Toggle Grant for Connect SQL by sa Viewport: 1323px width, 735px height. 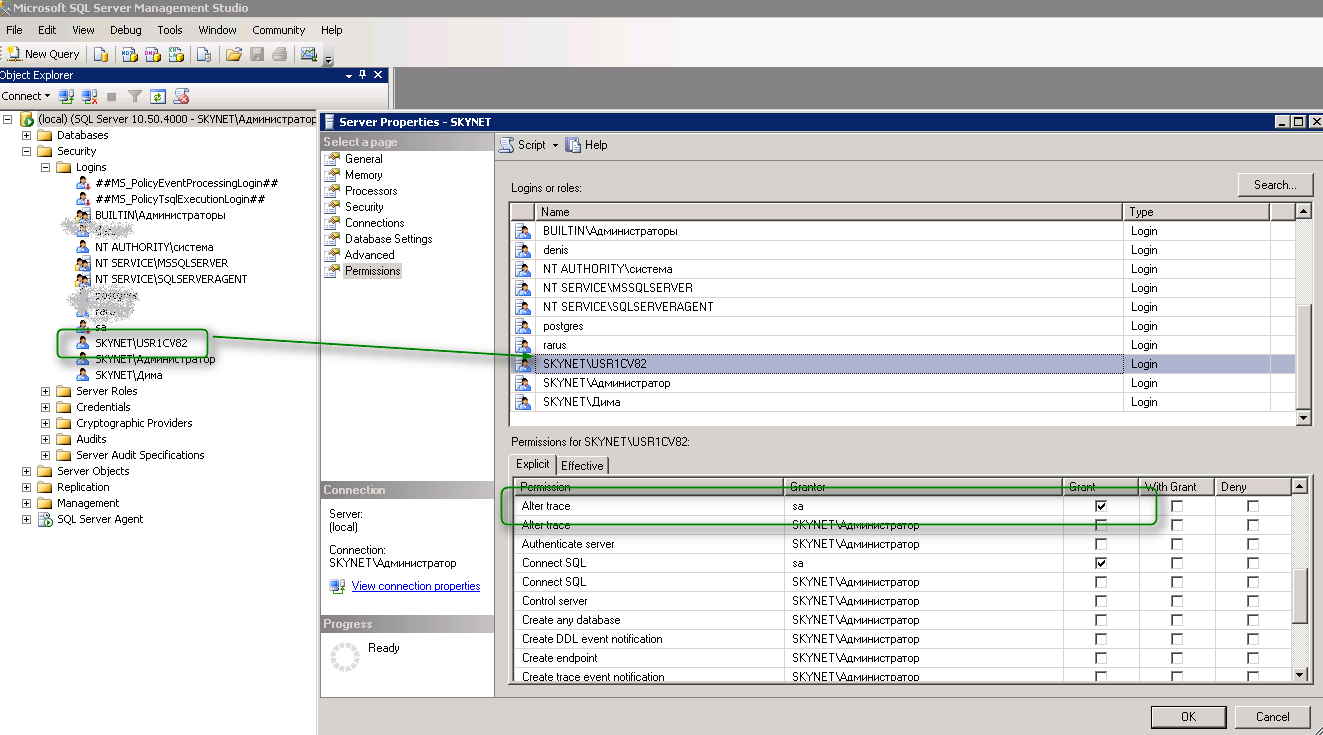(x=1101, y=563)
